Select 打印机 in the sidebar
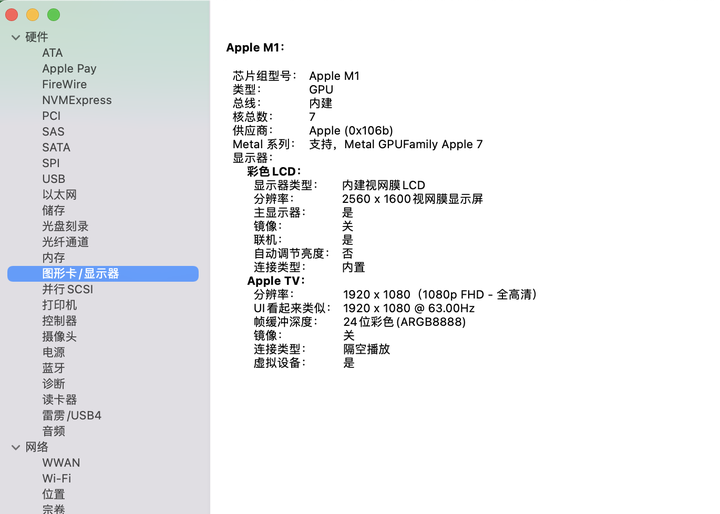The height and width of the screenshot is (514, 720). click(x=59, y=305)
